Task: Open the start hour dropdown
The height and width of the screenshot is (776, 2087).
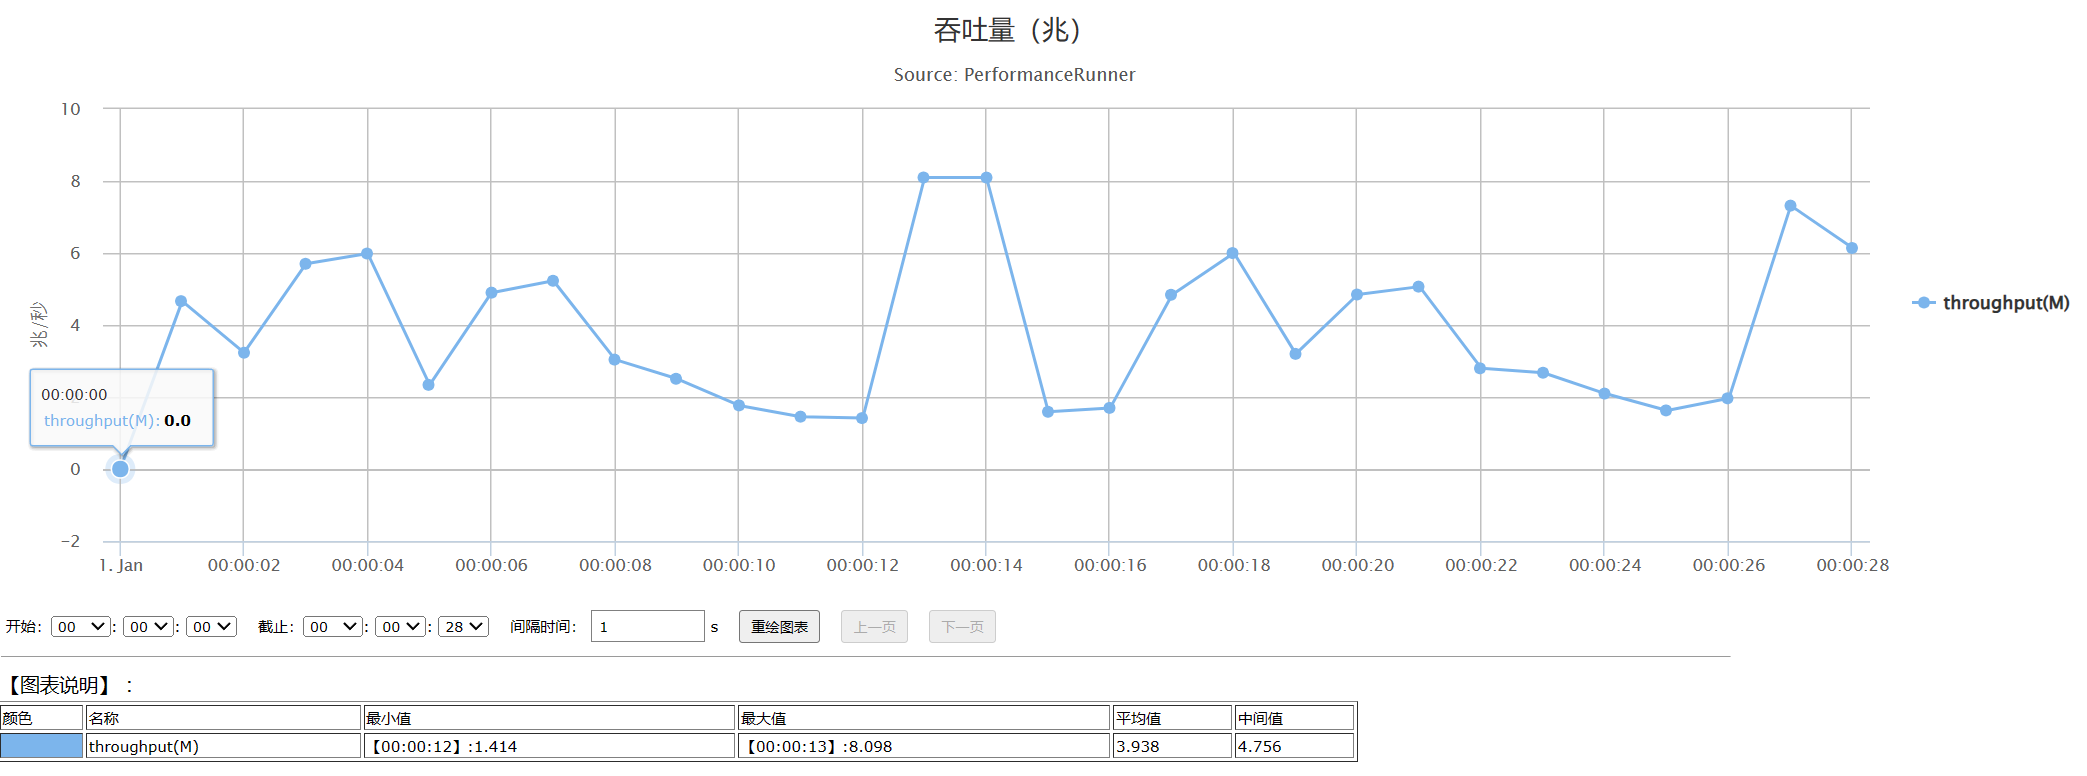Action: coord(81,627)
